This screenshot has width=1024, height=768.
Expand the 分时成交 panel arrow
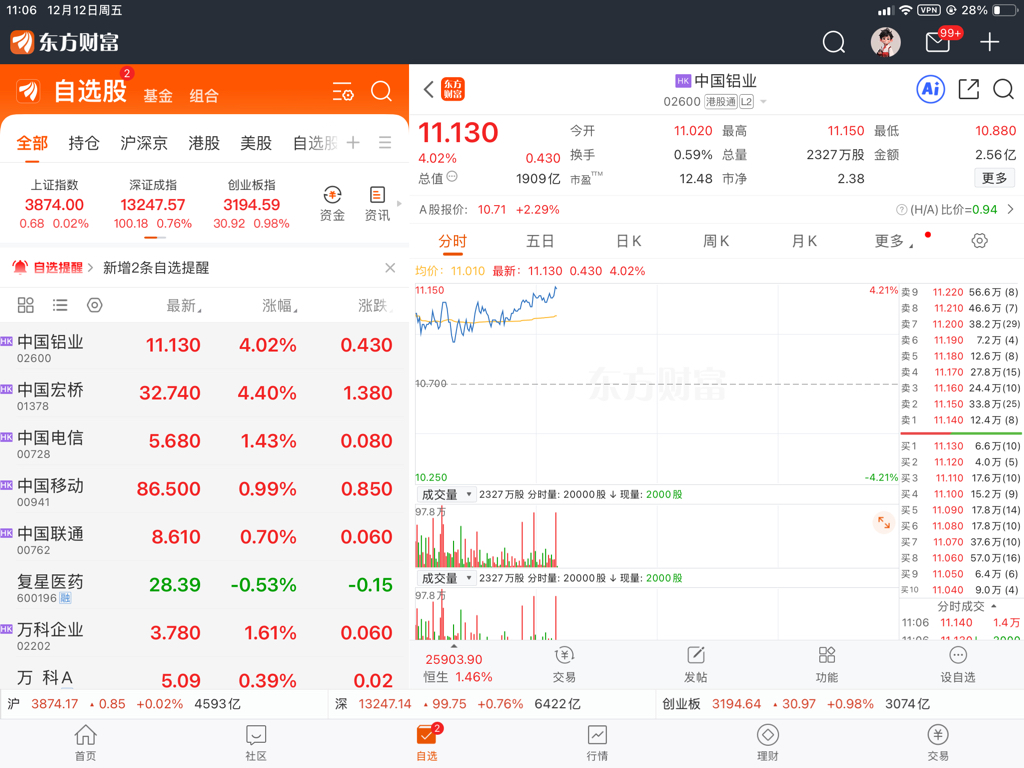994,606
